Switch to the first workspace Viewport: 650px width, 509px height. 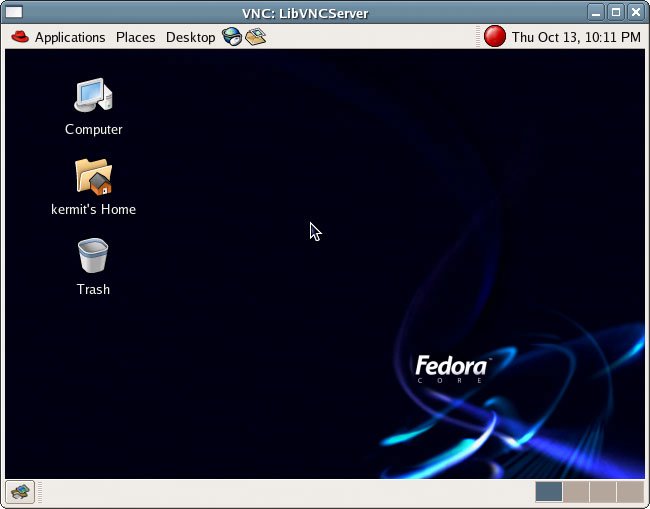549,491
